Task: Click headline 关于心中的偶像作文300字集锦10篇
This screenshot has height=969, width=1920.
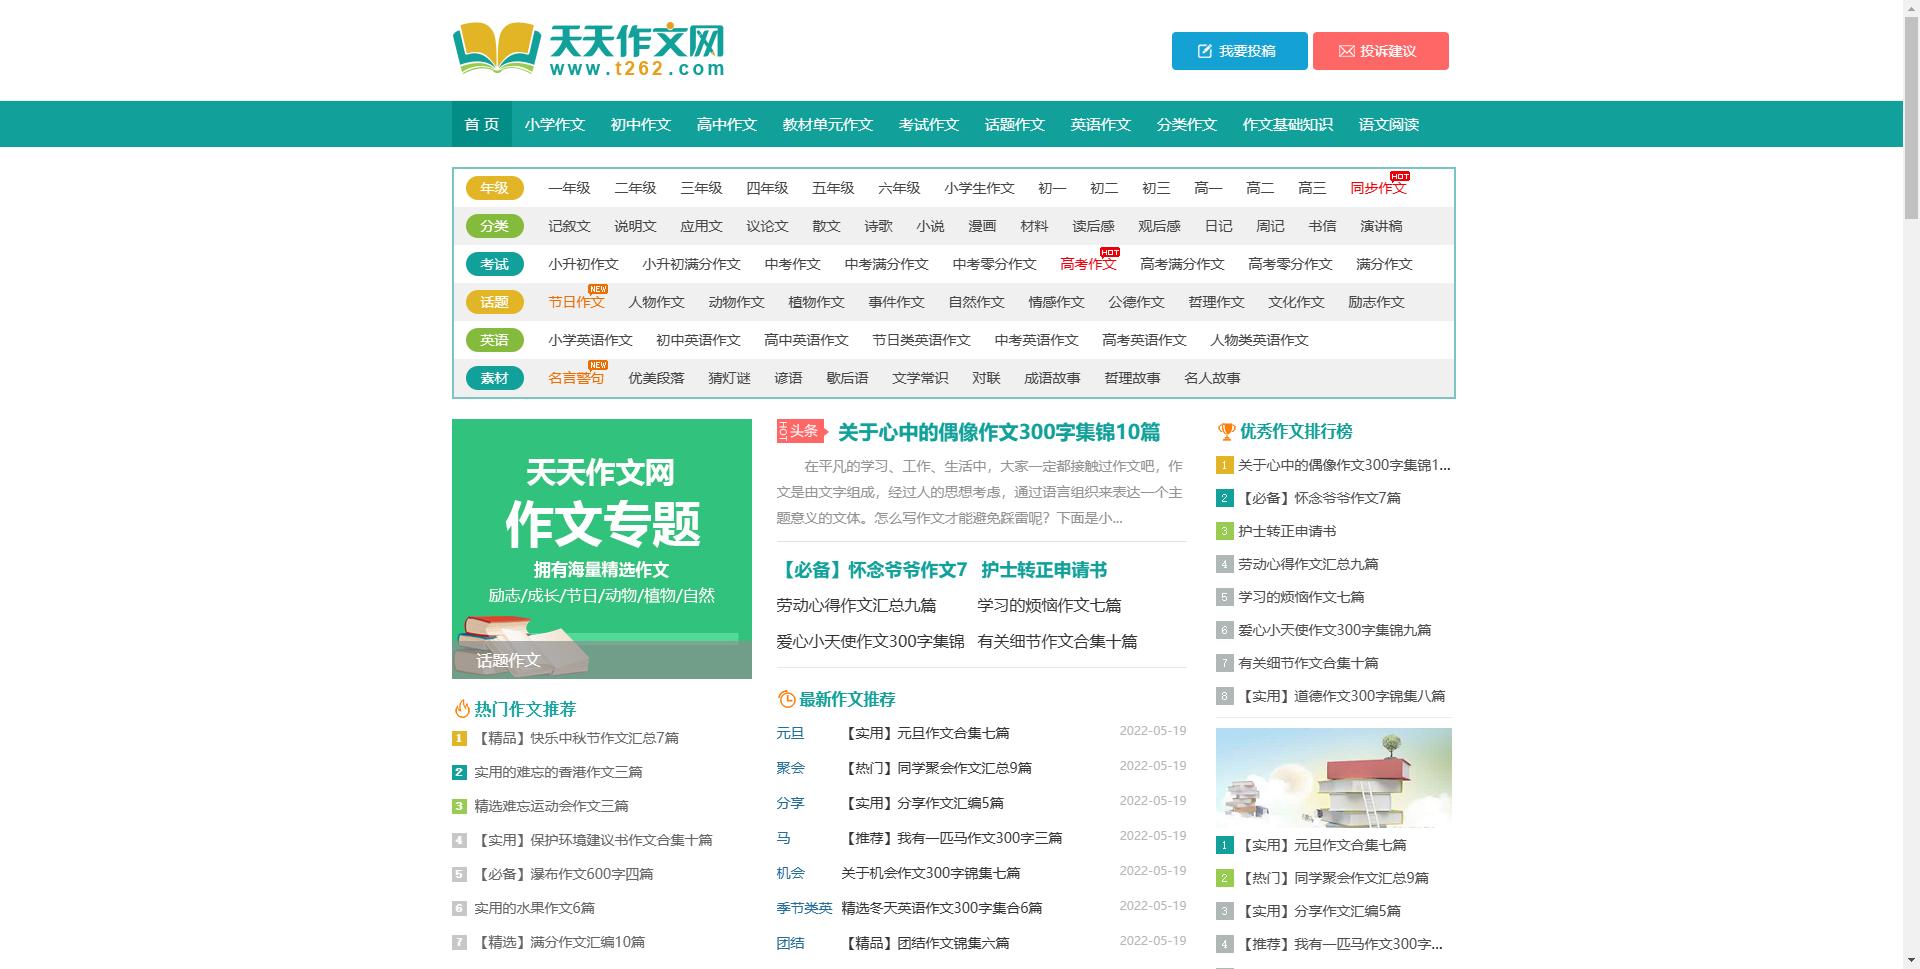Action: pos(999,434)
